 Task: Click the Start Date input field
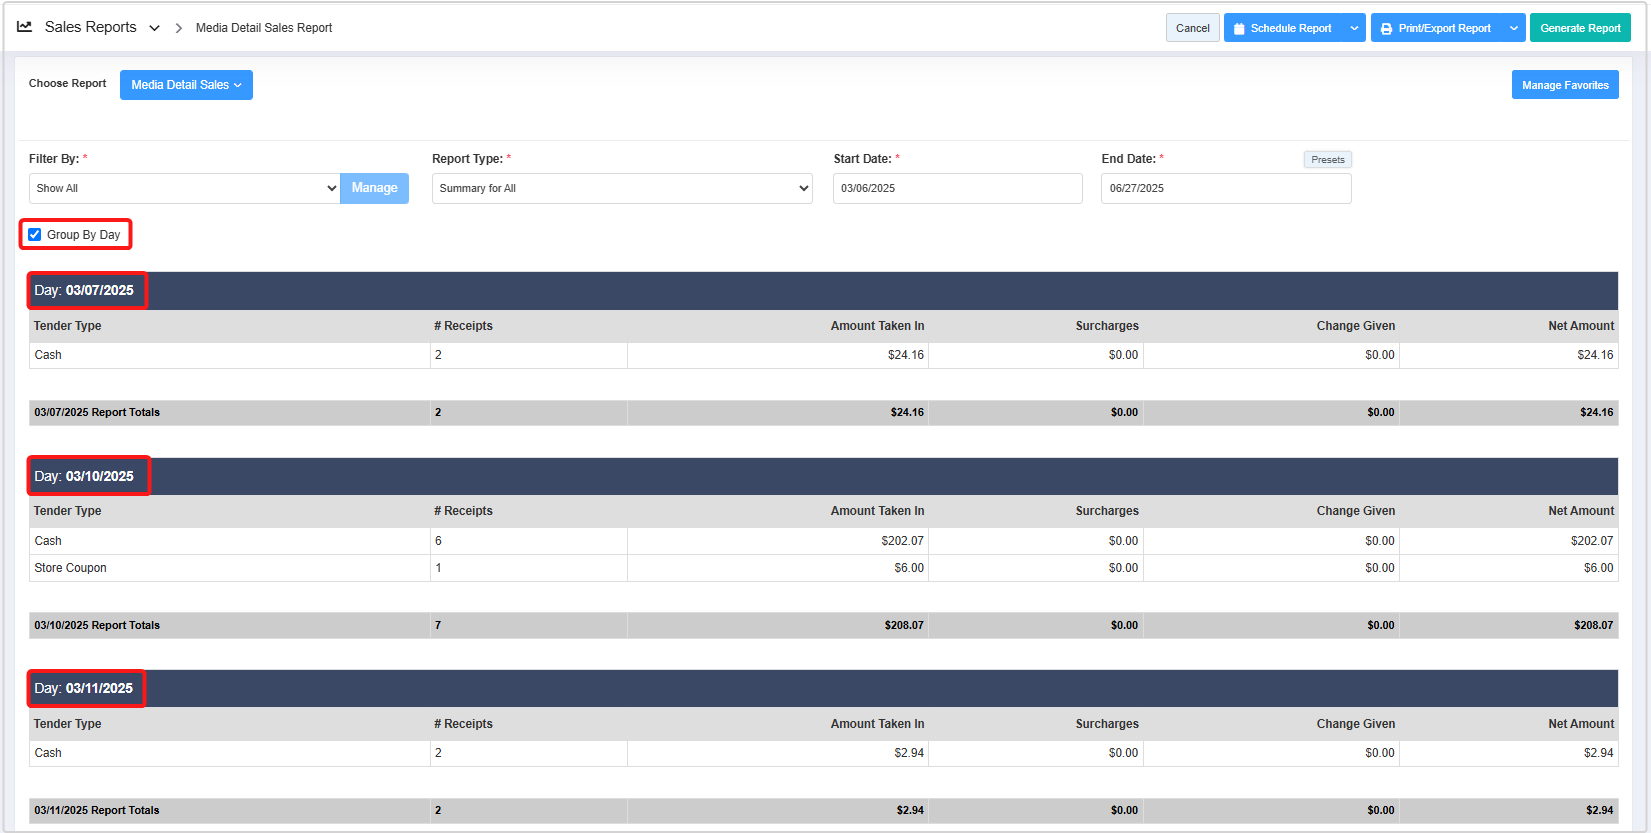pos(957,188)
